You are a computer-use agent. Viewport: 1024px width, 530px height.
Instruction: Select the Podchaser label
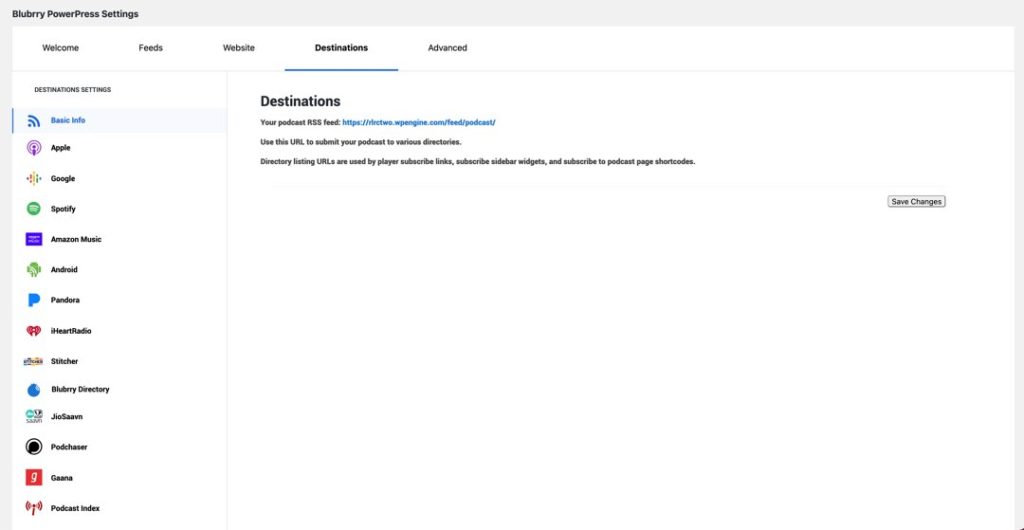point(69,447)
